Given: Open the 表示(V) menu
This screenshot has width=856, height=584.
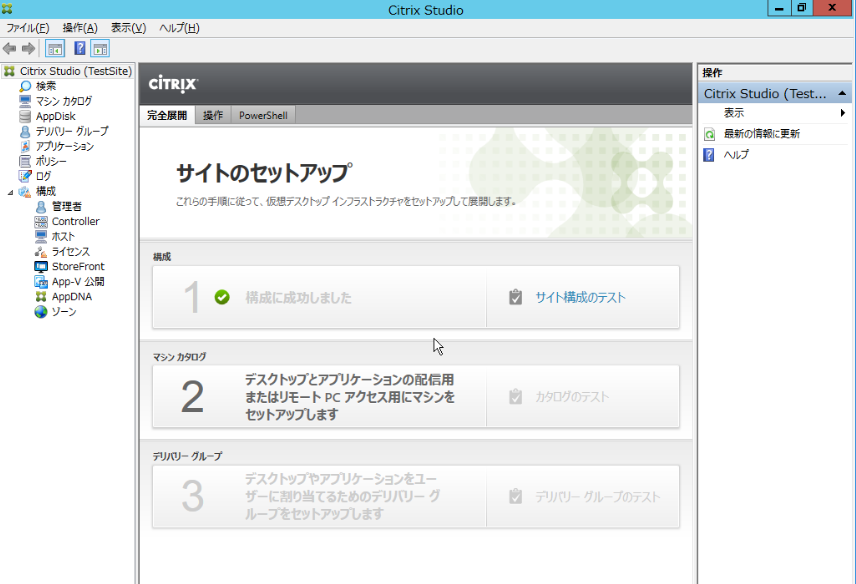Looking at the screenshot, I should tap(129, 28).
